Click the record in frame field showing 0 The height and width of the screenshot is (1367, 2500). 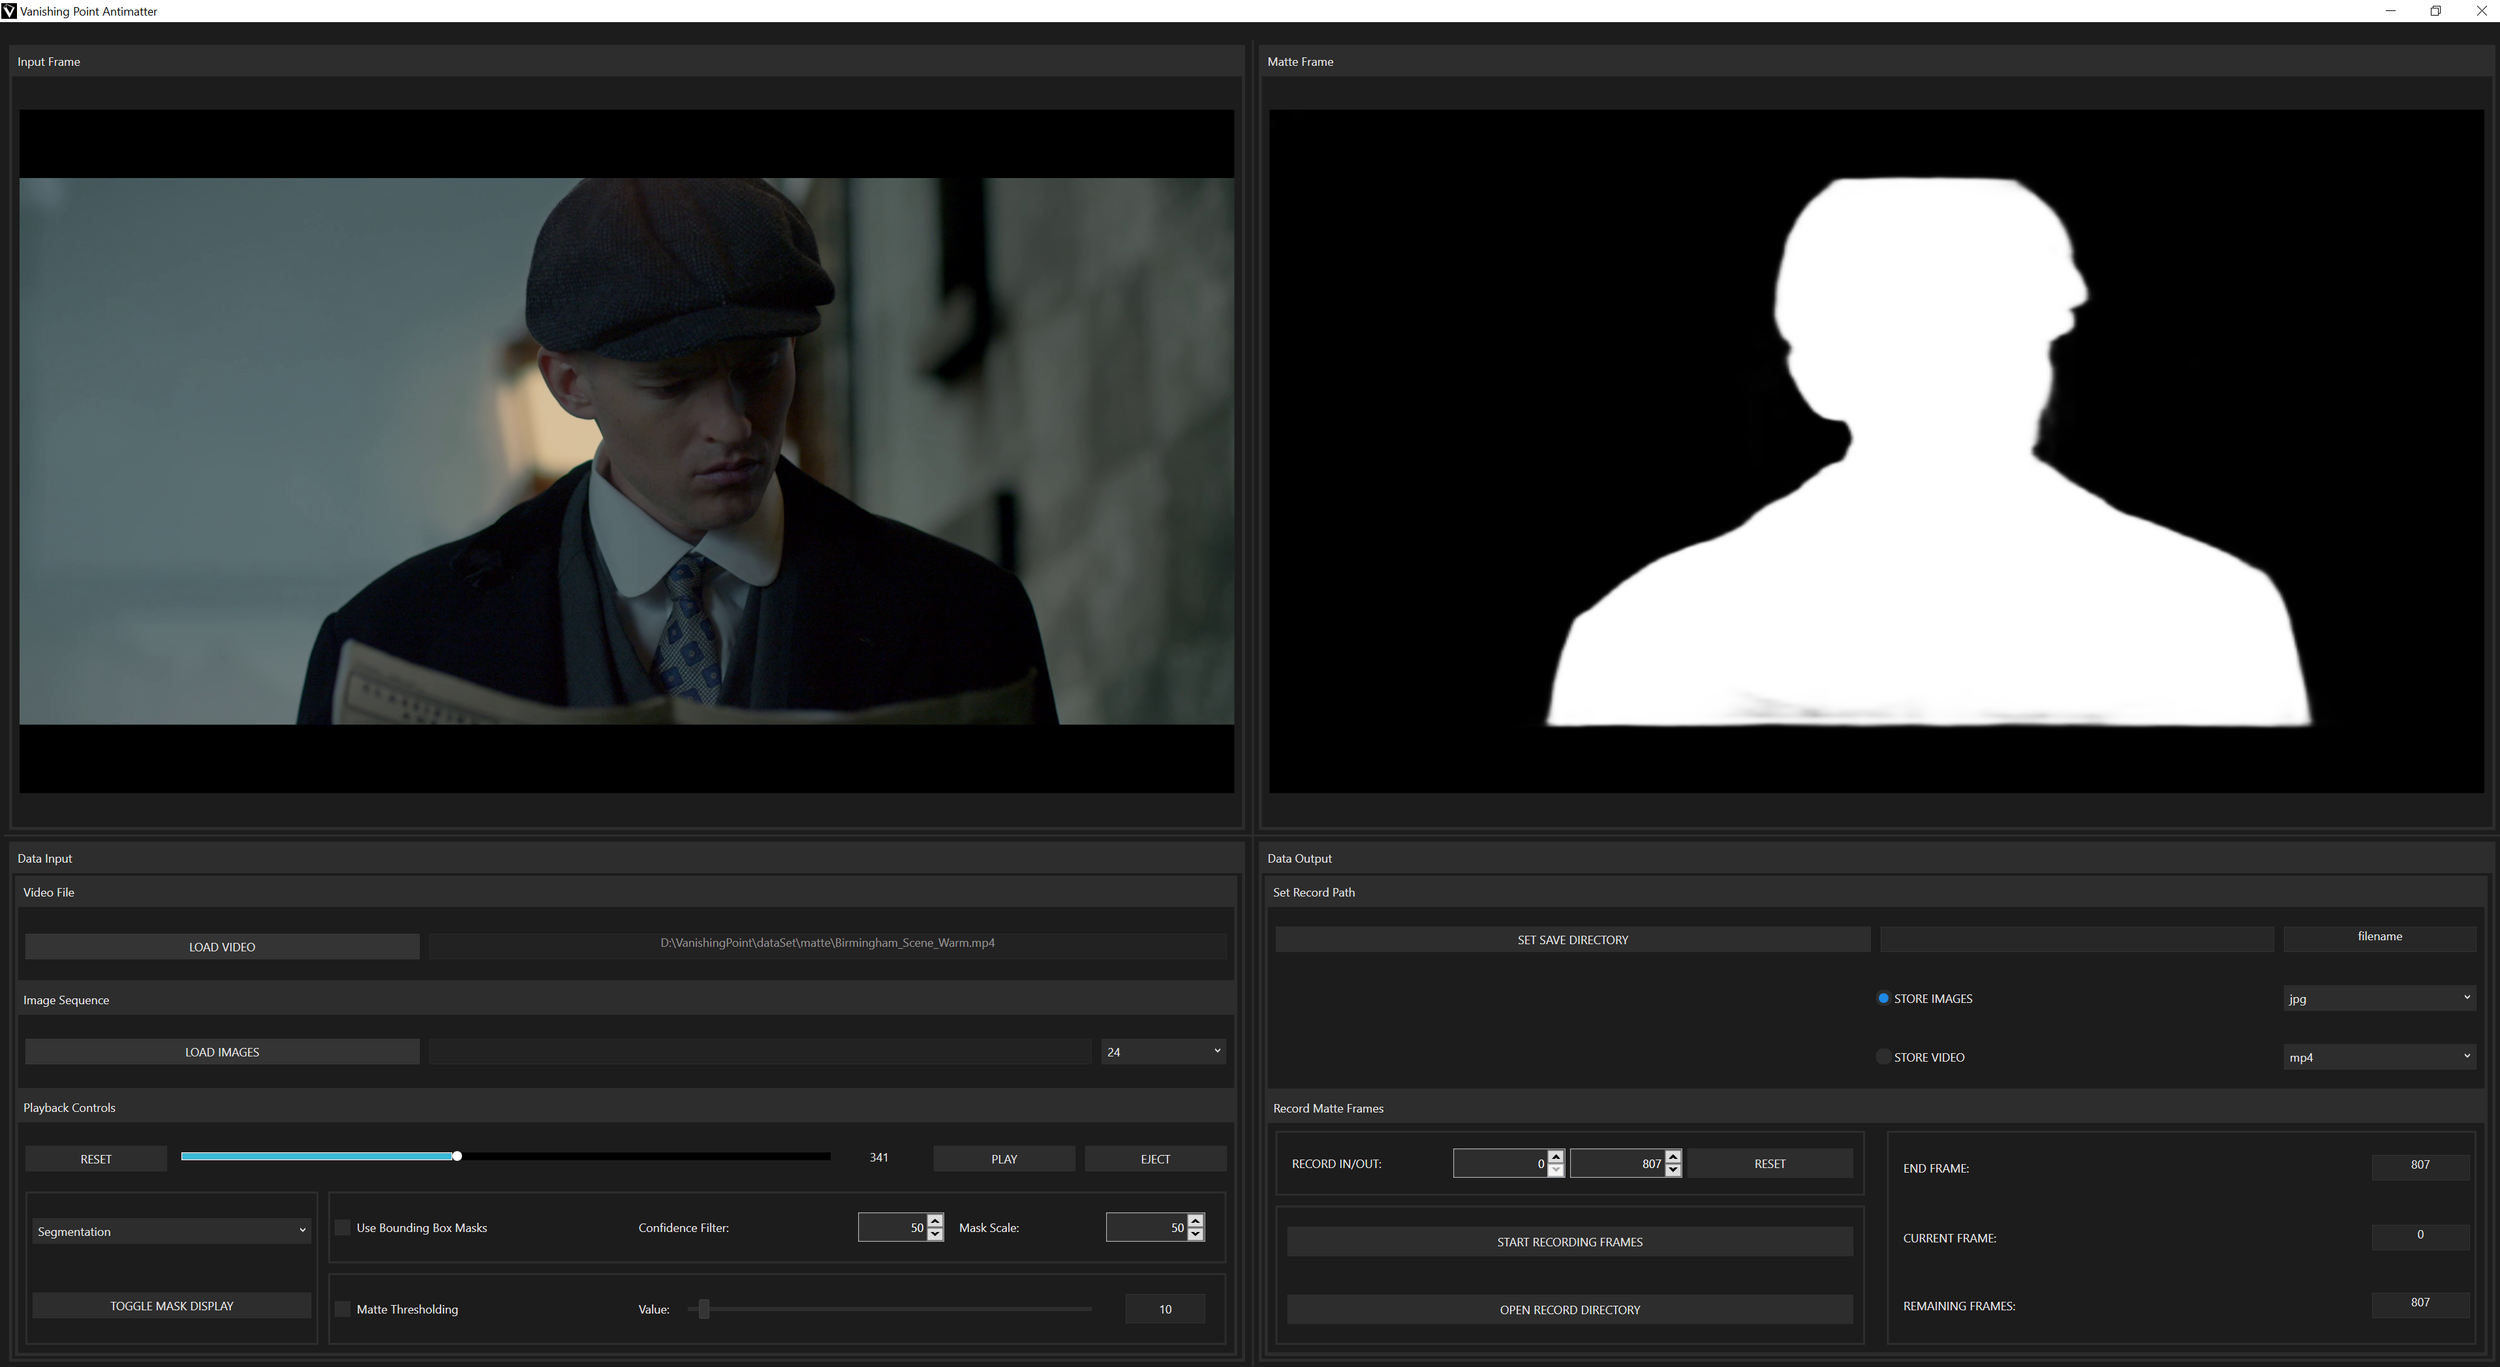point(1500,1163)
